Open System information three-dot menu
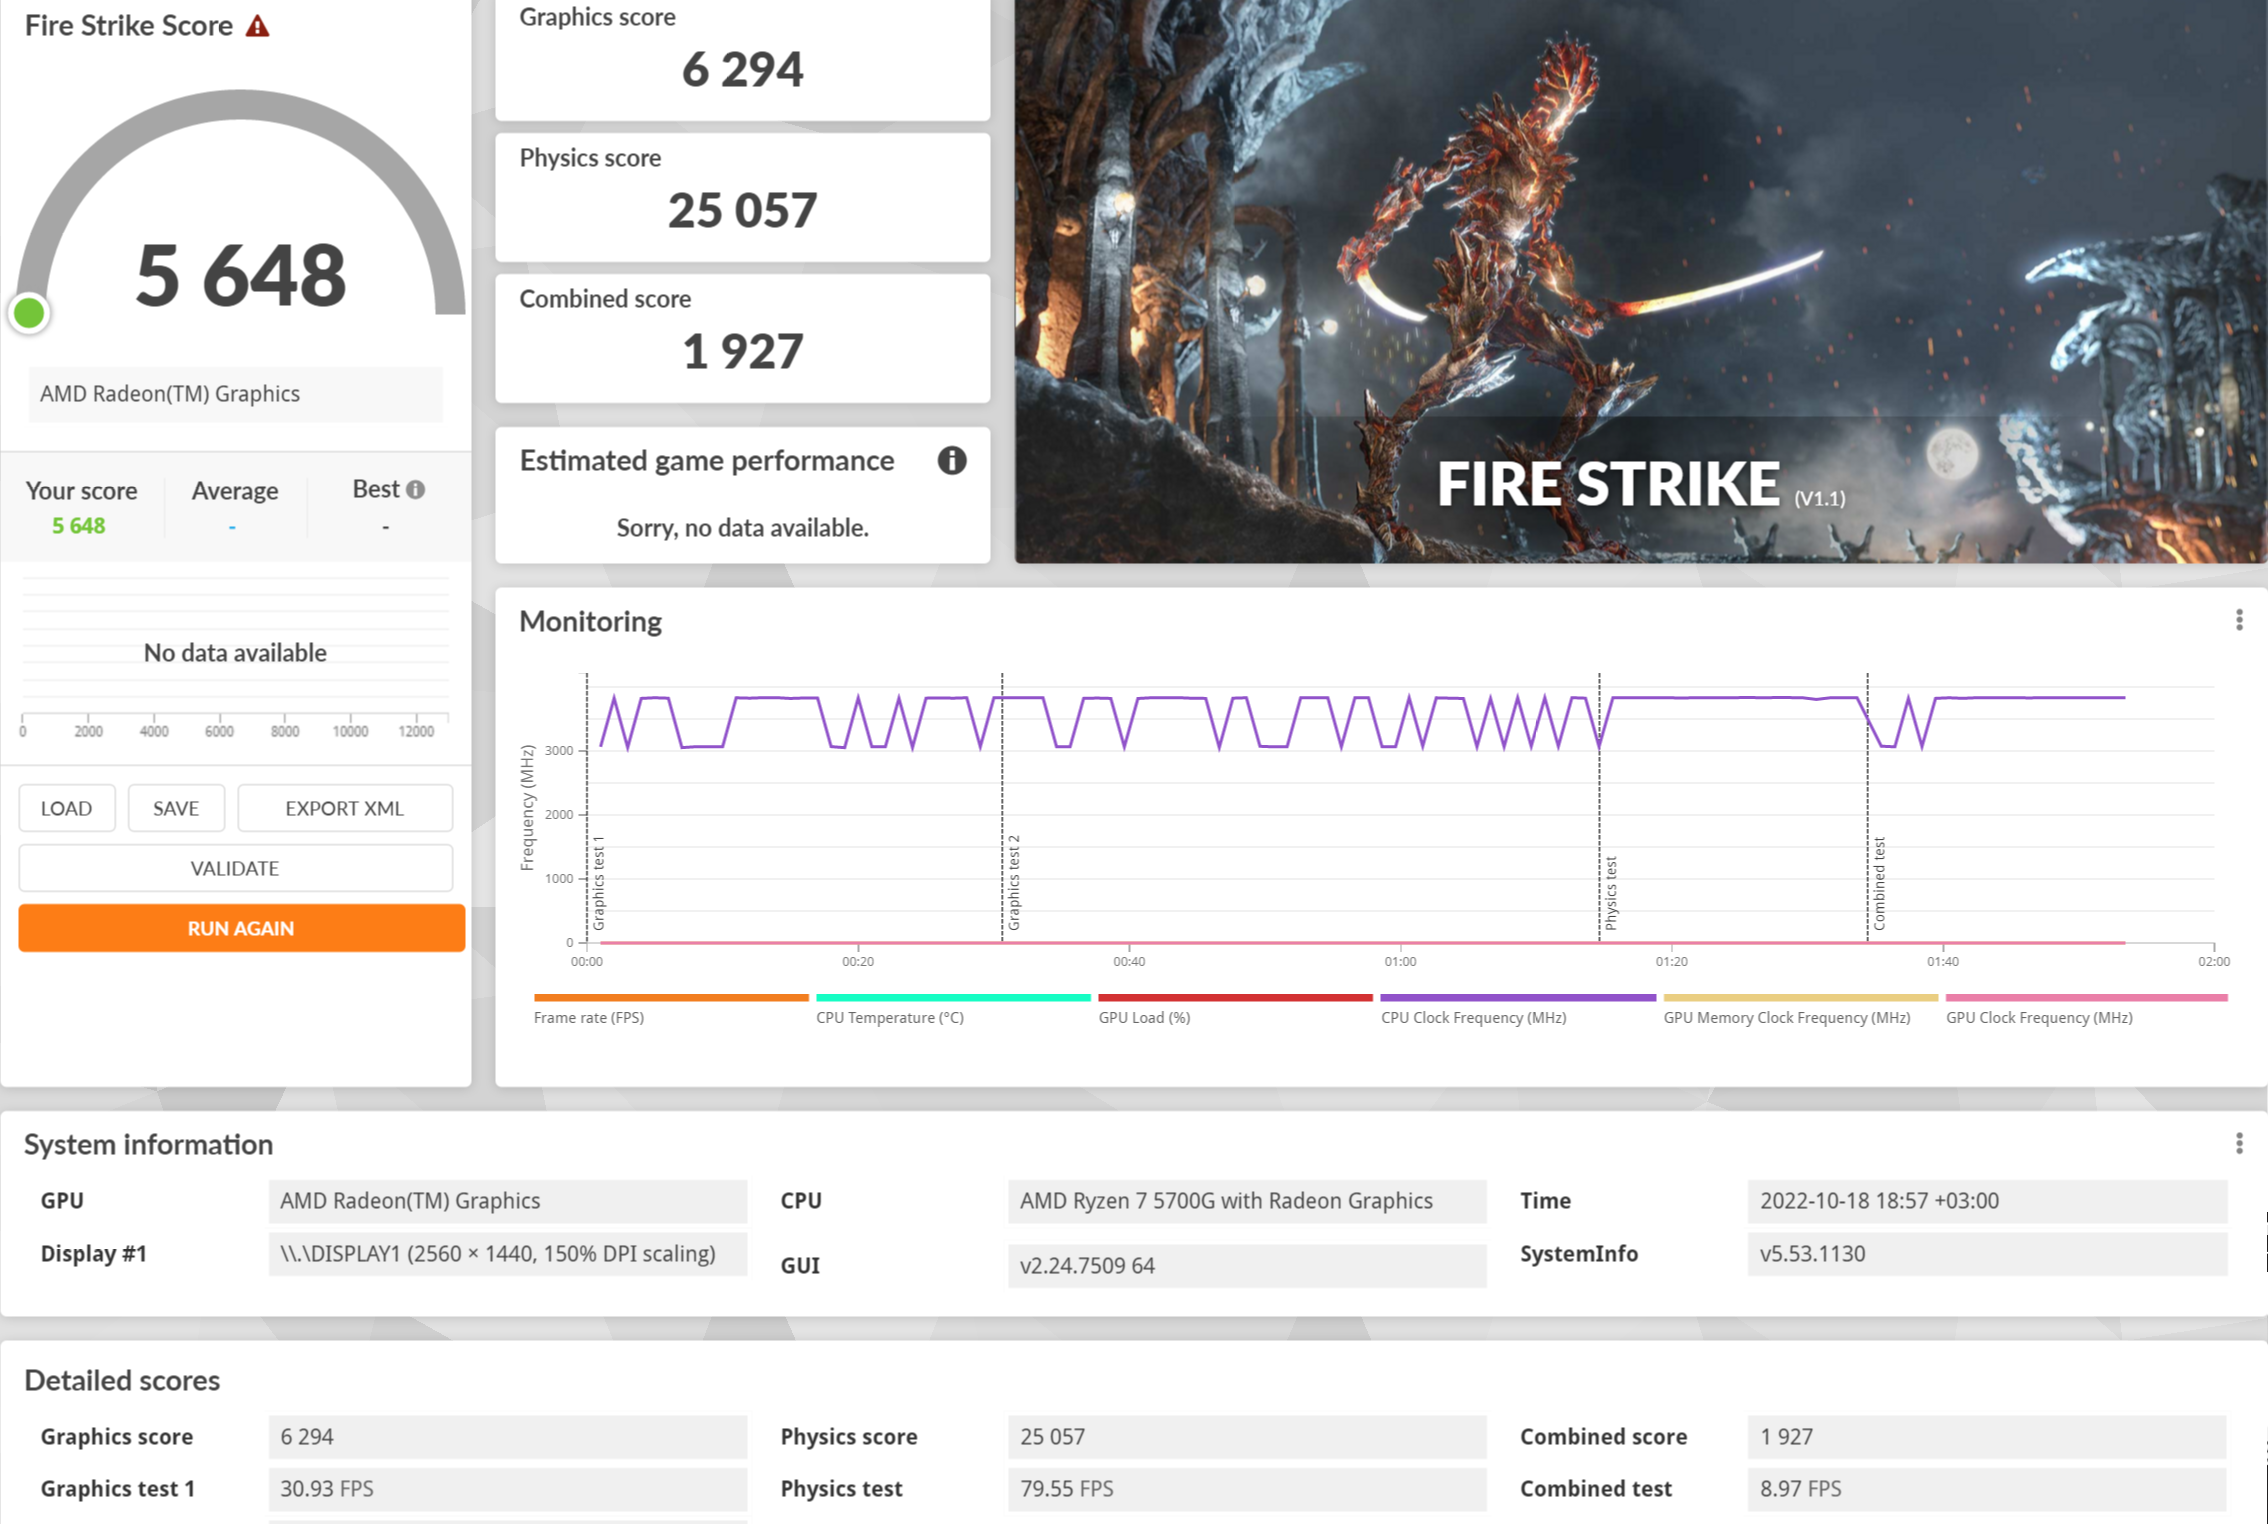 2238,1143
